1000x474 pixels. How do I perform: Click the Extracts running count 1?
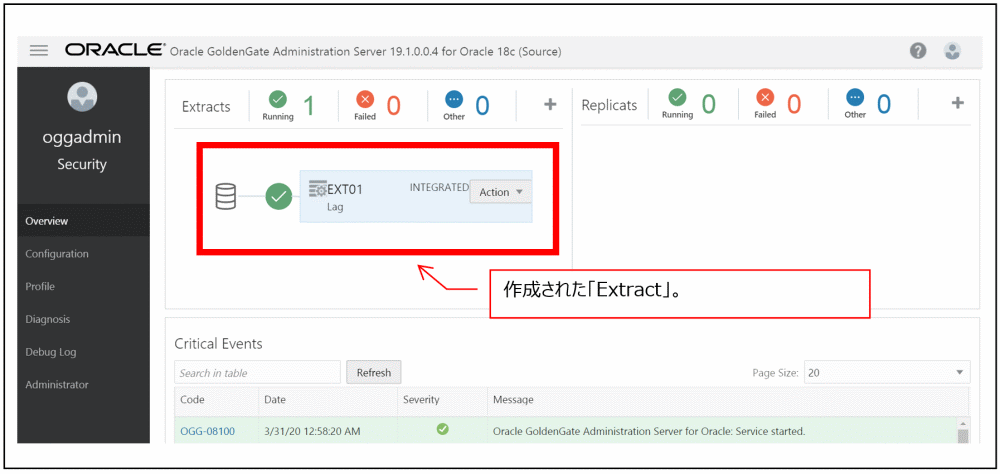click(309, 105)
